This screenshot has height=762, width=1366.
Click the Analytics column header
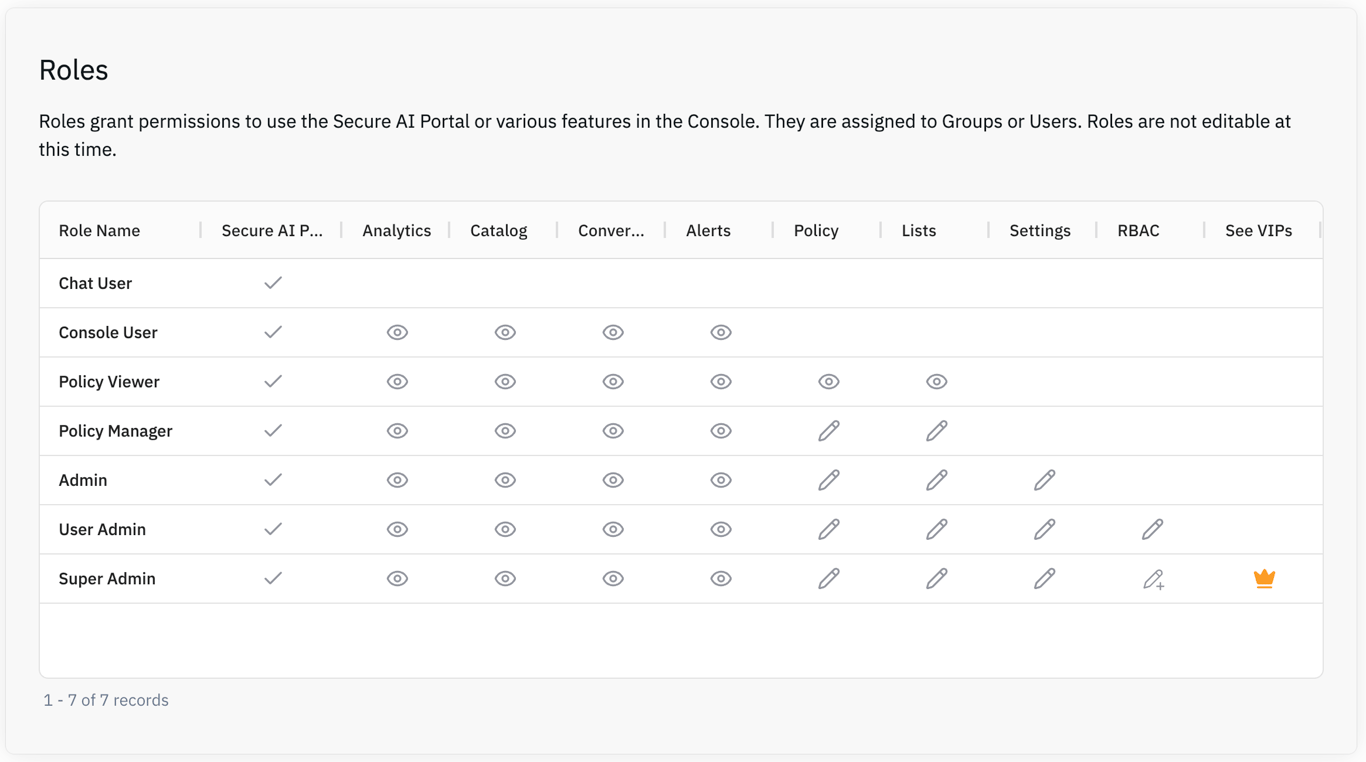[396, 231]
